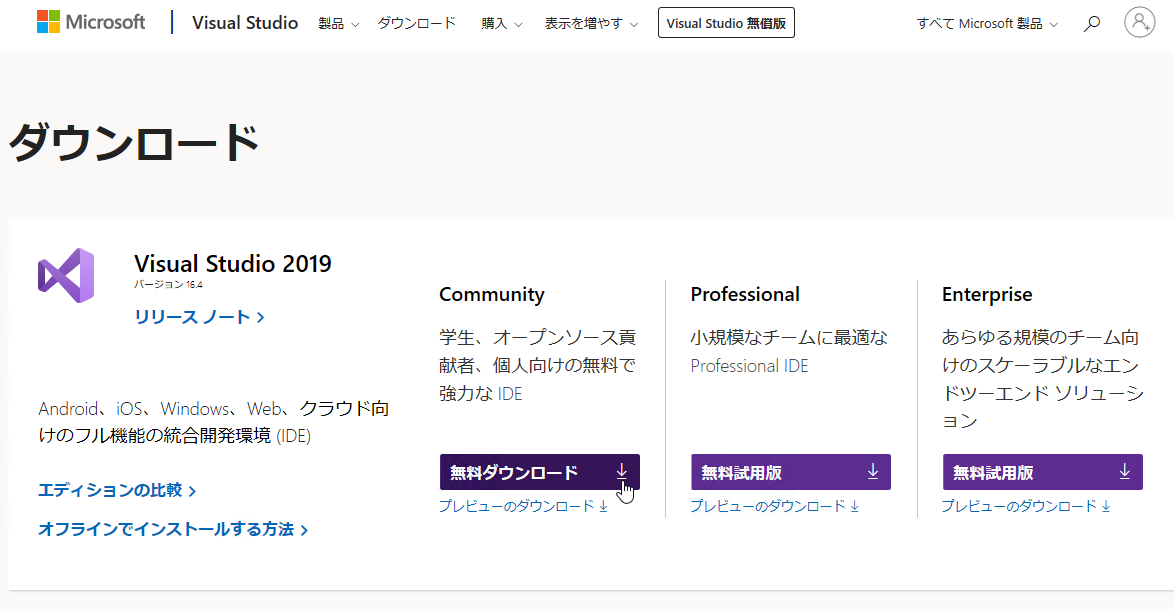Go to Visual Studio home link
The width and height of the screenshot is (1174, 609).
245,23
